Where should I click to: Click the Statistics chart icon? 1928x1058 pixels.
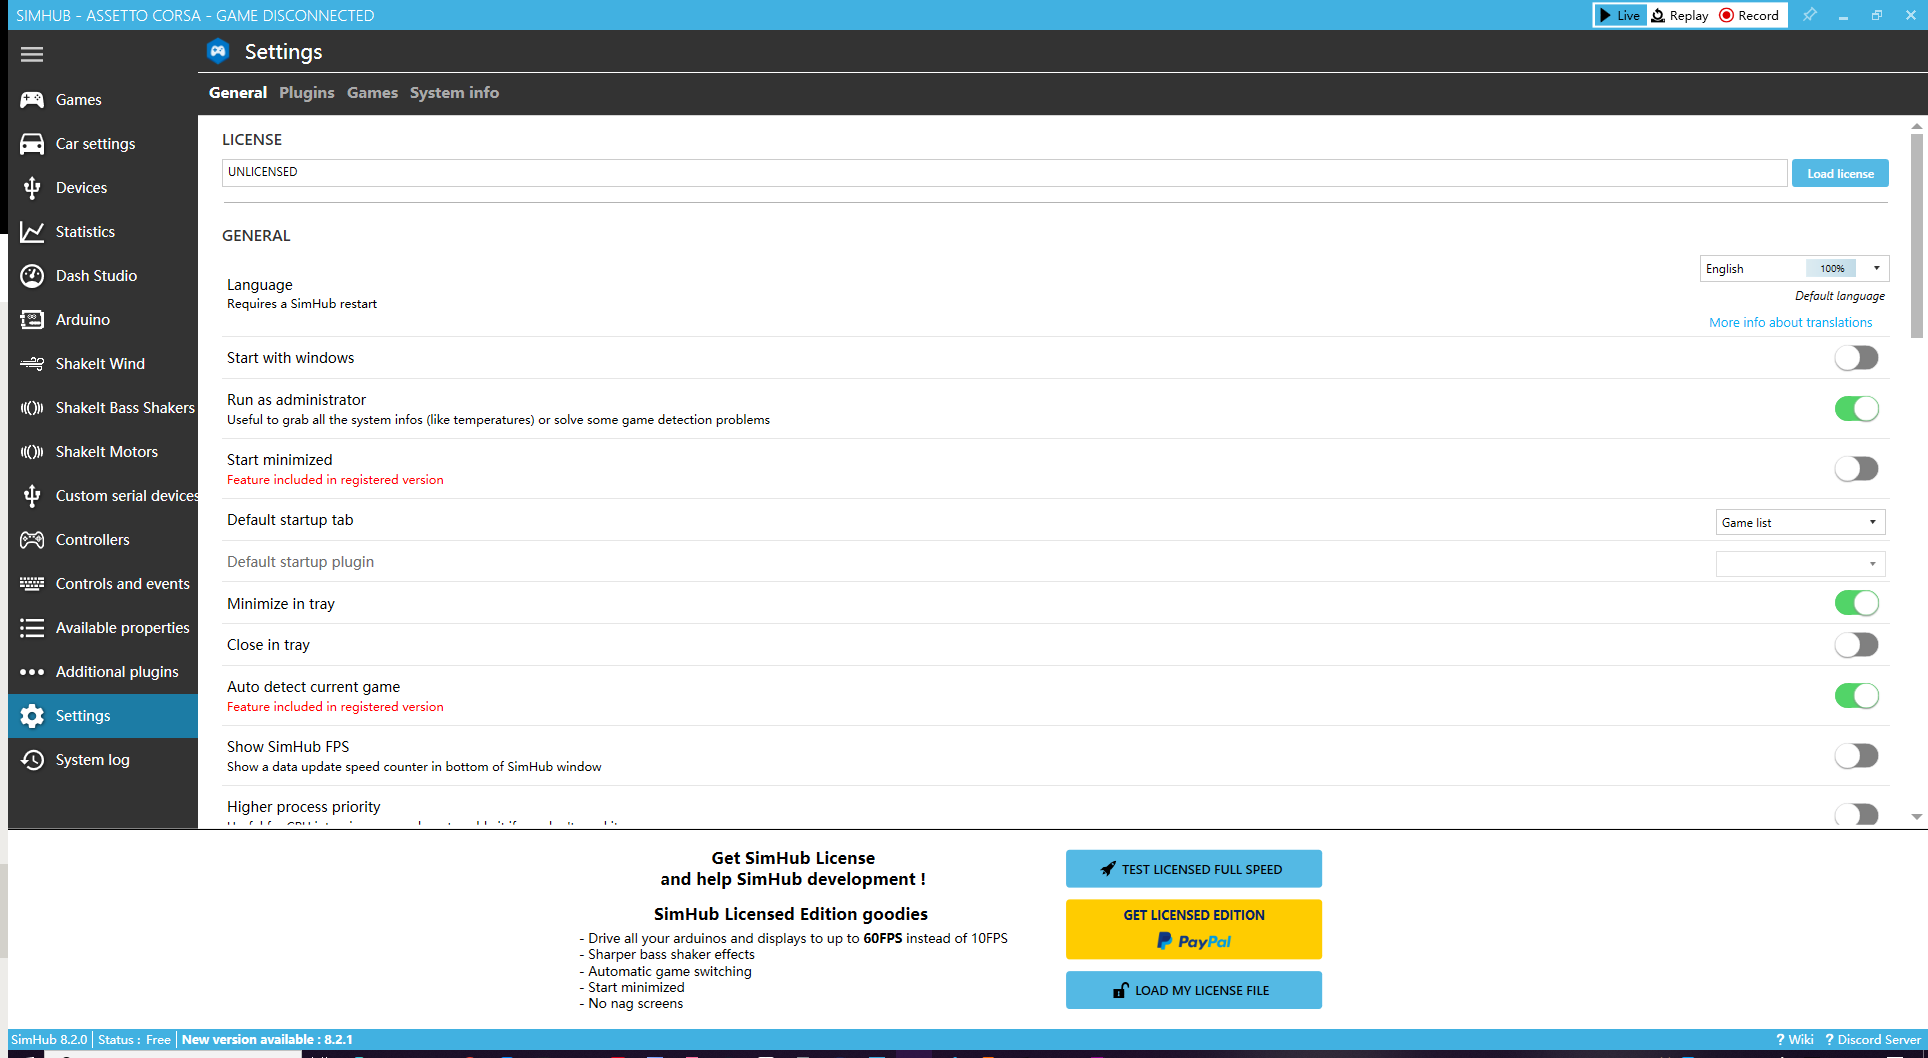tap(32, 232)
